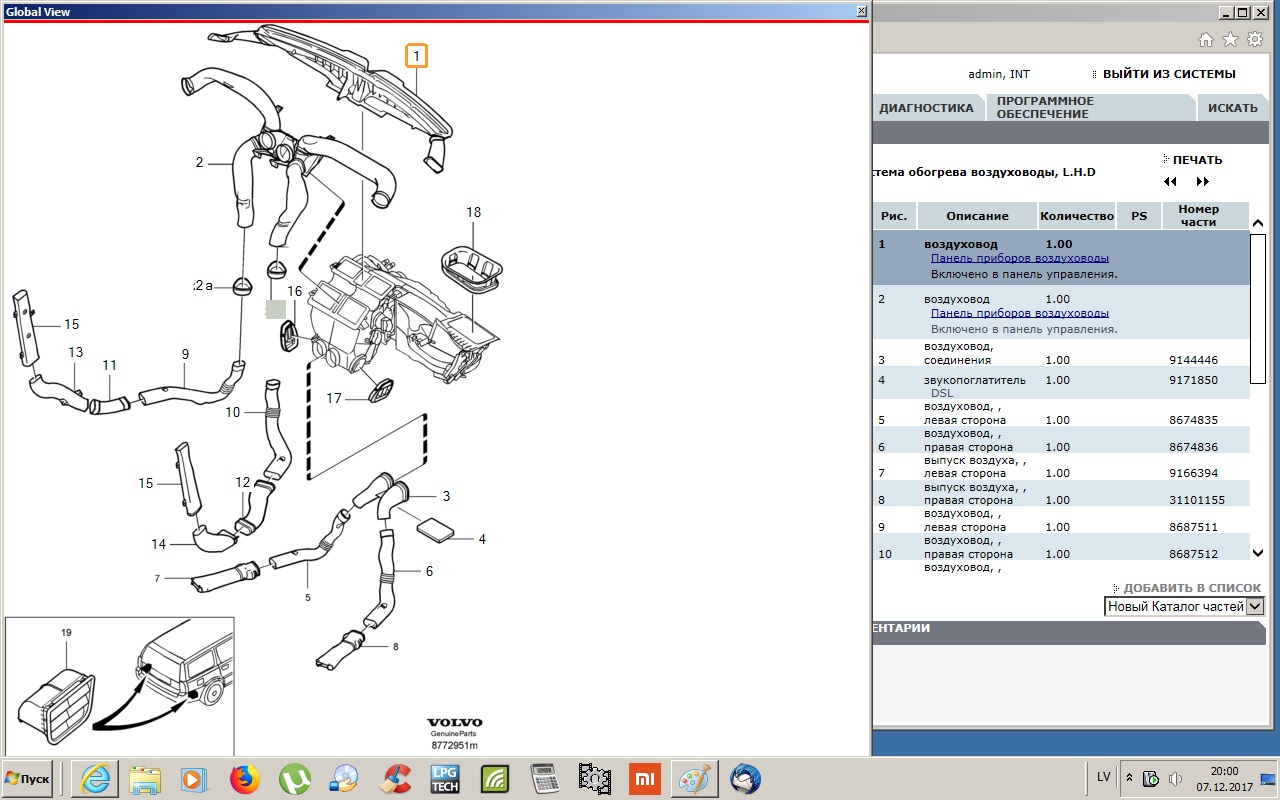Image resolution: width=1280 pixels, height=800 pixels.
Task: Go to previous page with double-left arrows
Action: [x=1171, y=182]
